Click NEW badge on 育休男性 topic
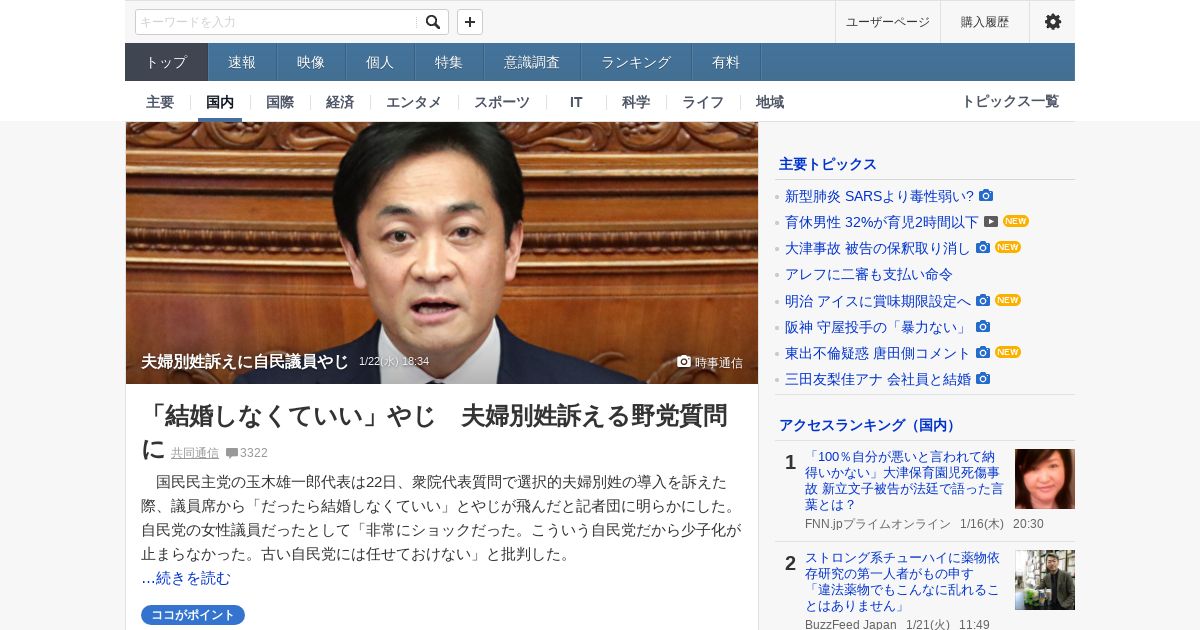This screenshot has width=1200, height=630. coord(1016,221)
